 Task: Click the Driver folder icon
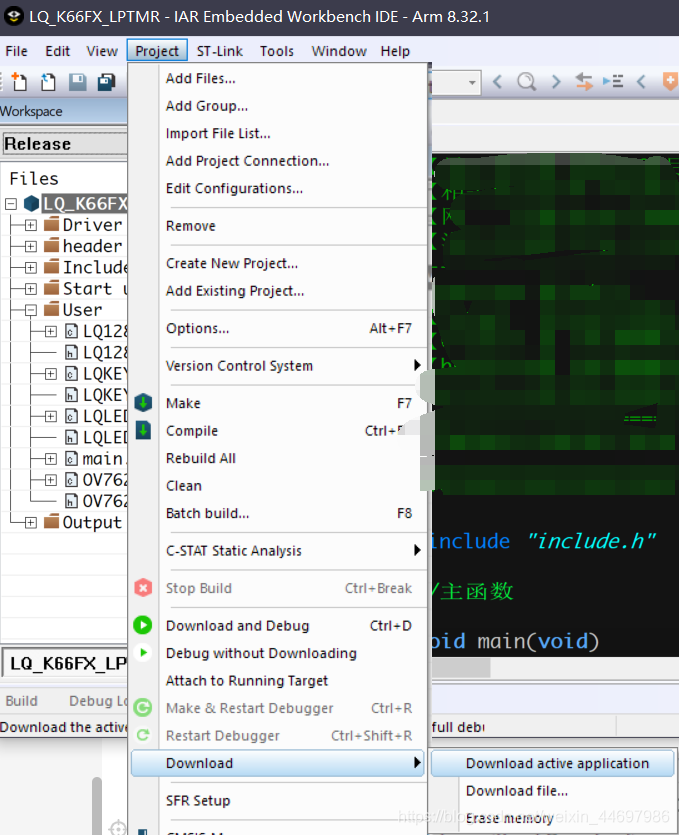click(51, 224)
